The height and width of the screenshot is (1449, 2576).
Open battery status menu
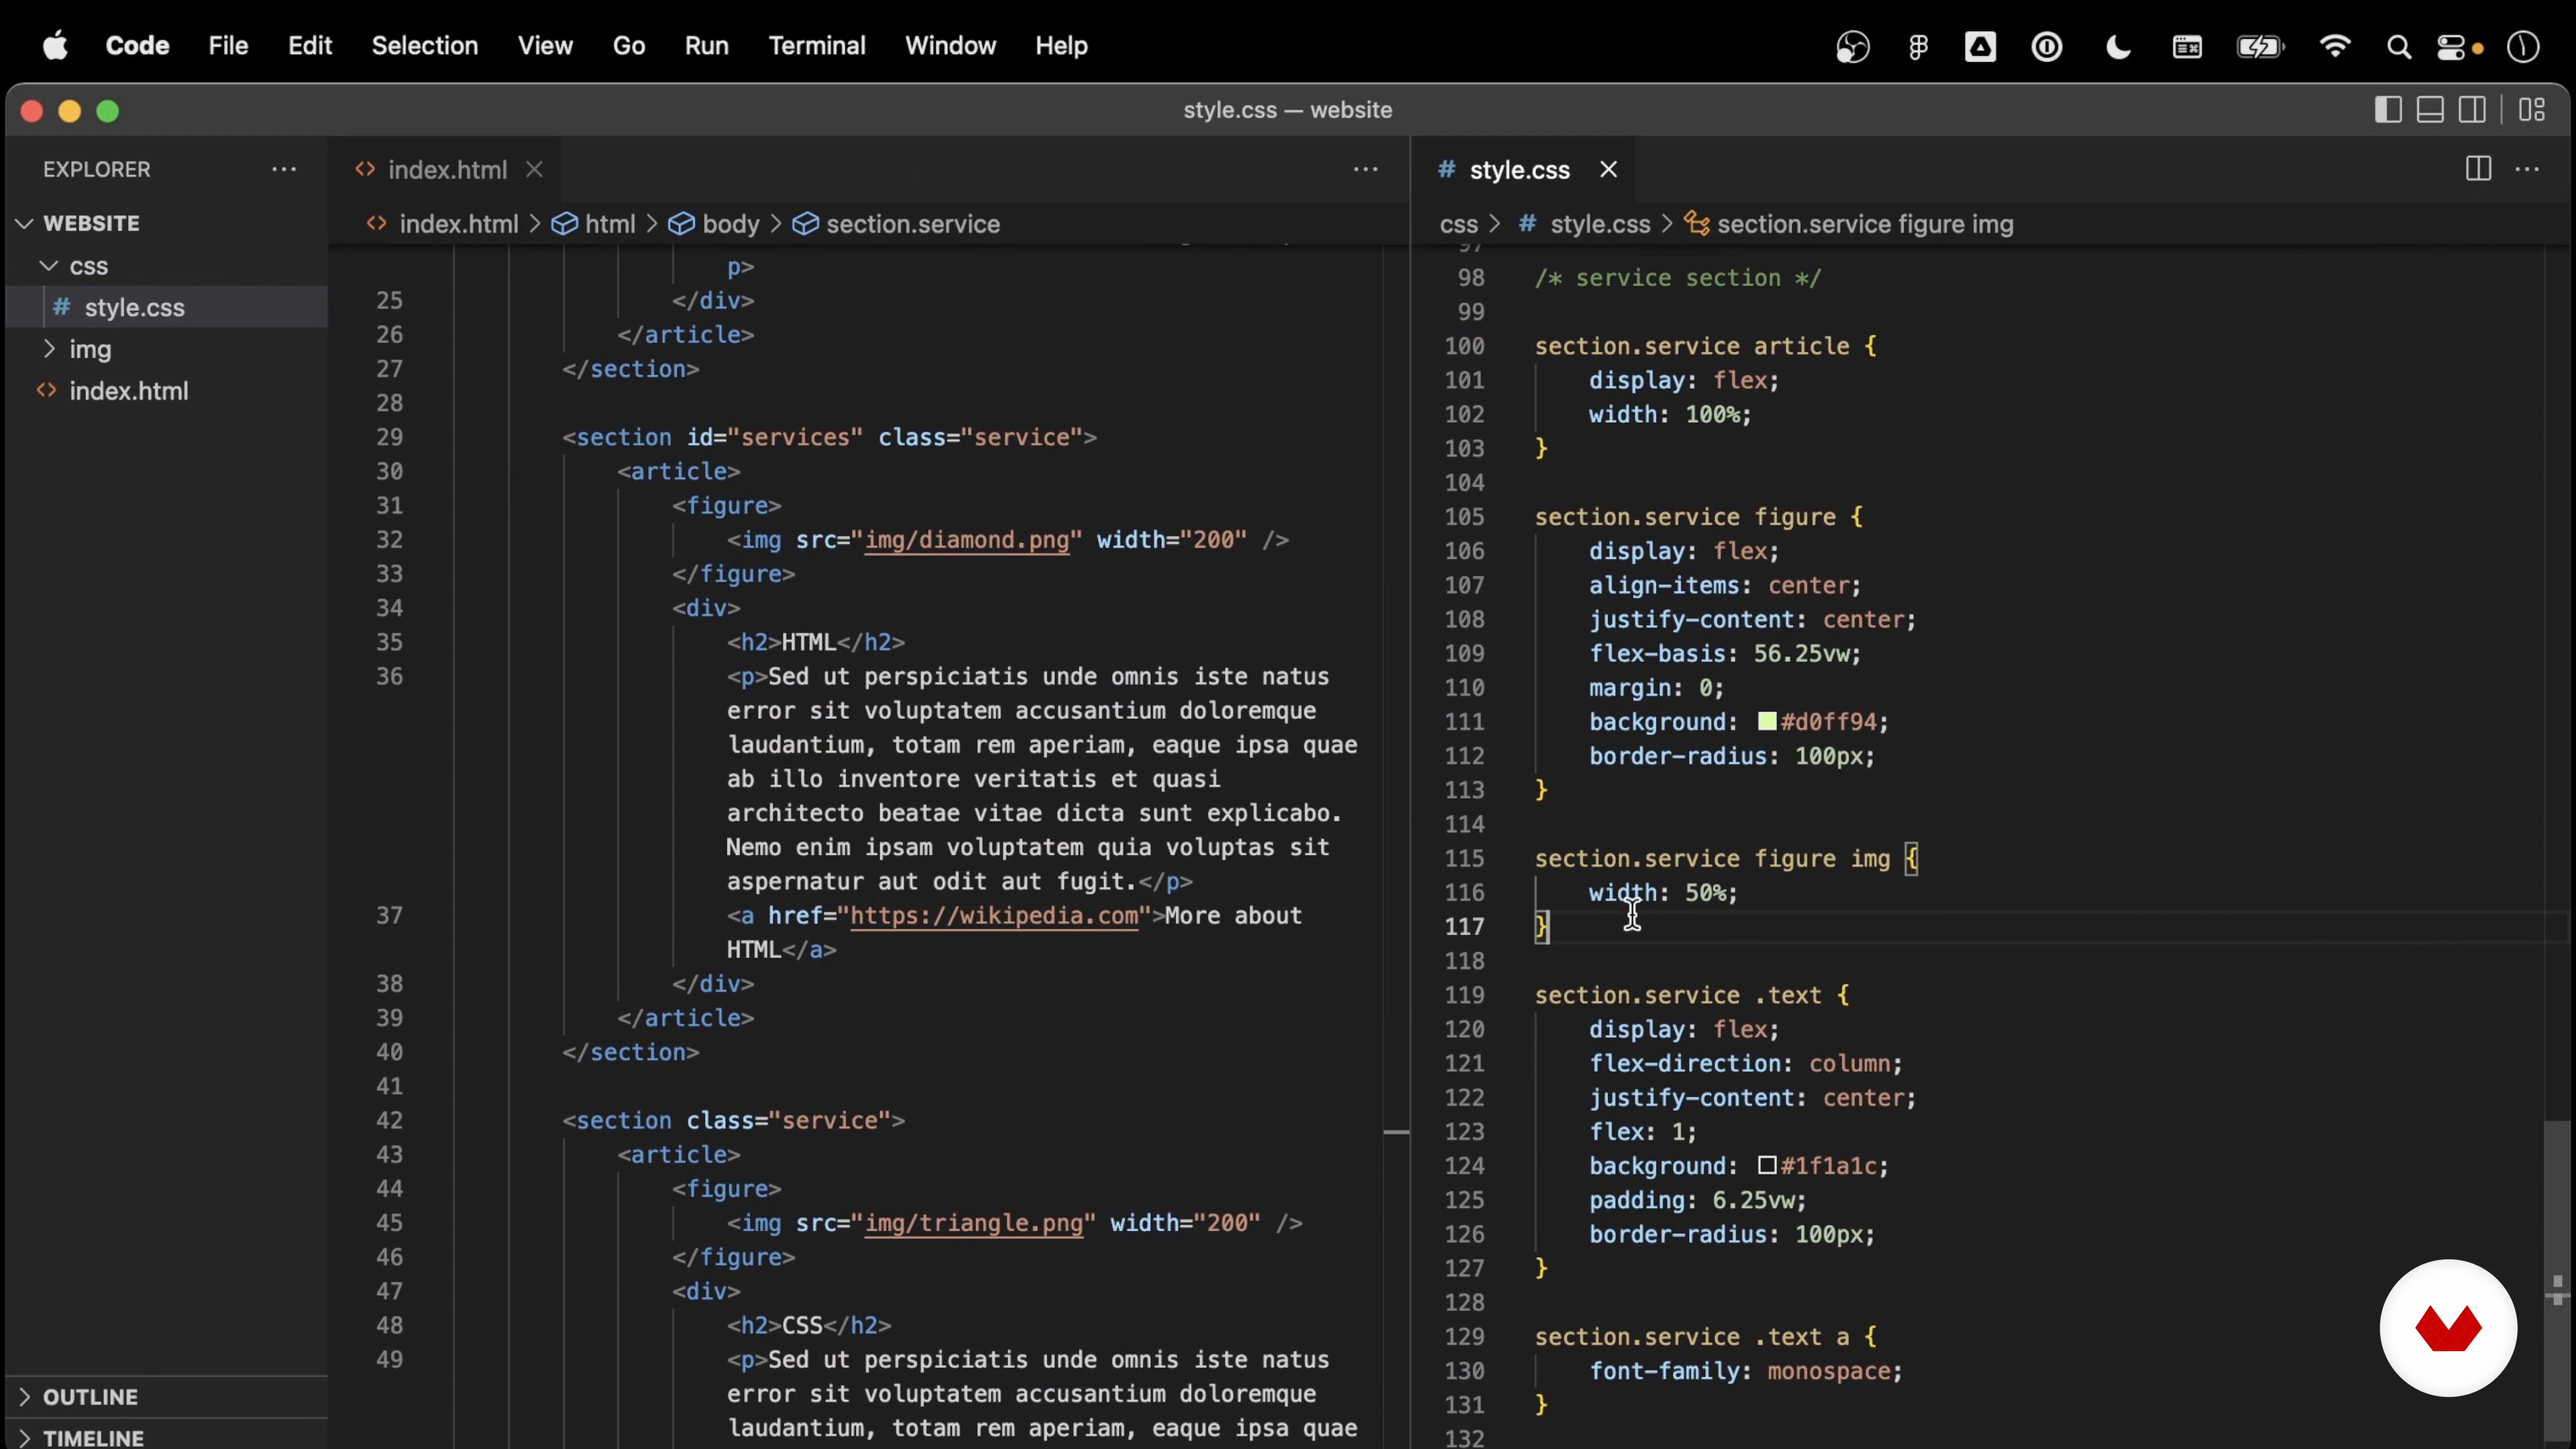pyautogui.click(x=2260, y=47)
